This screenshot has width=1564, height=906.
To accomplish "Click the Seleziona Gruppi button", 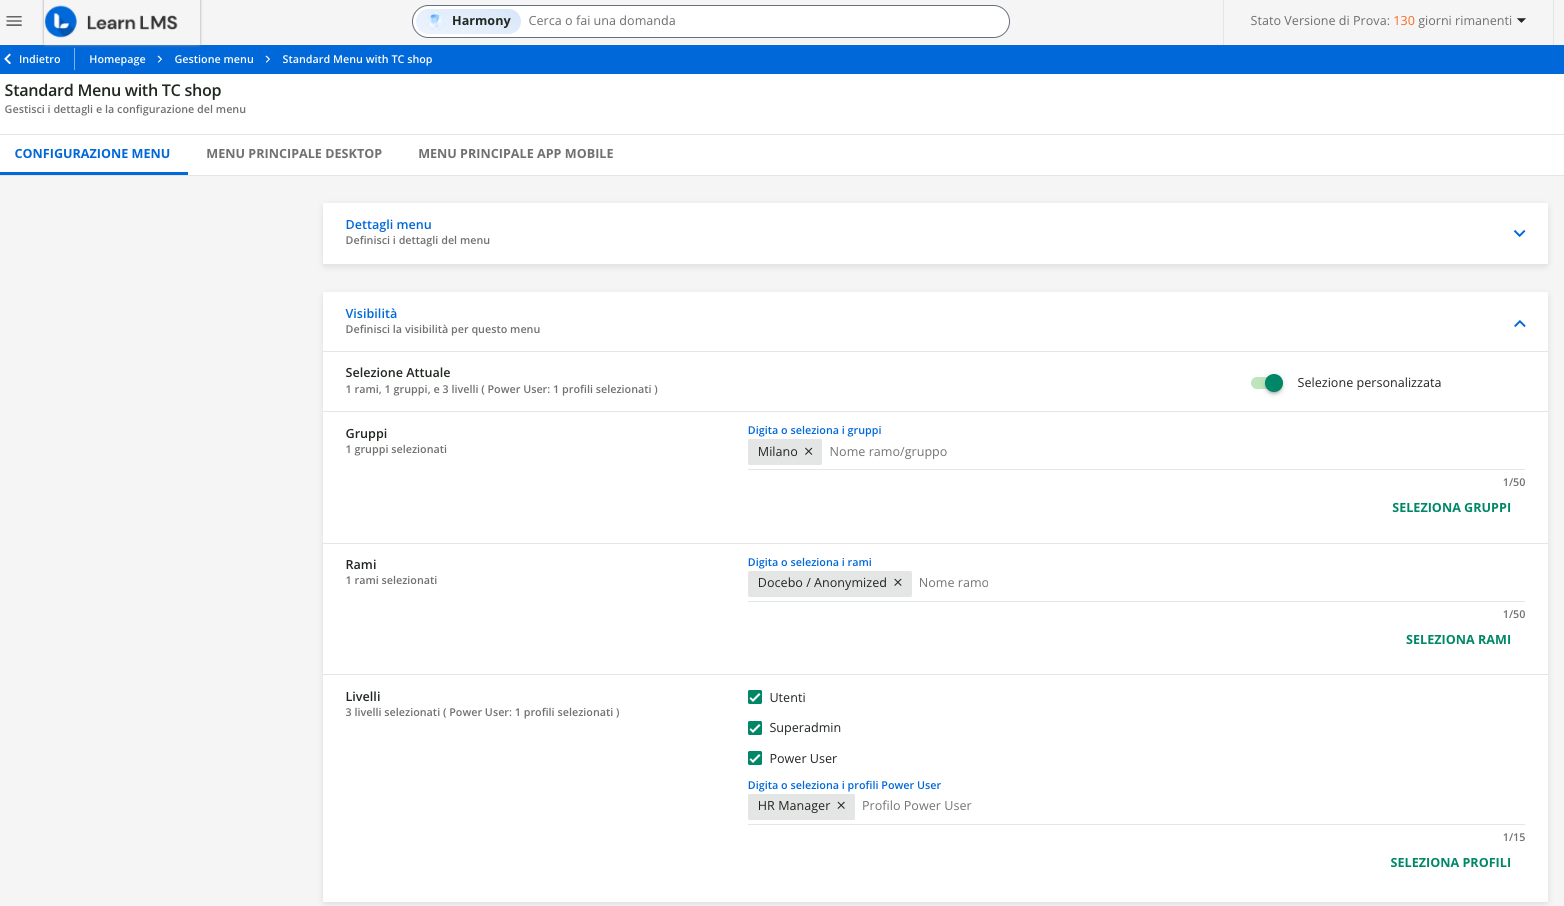I will pyautogui.click(x=1451, y=508).
